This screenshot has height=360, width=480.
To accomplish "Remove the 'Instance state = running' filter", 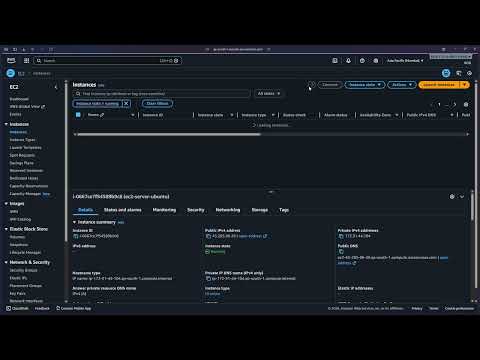I will pos(126,104).
